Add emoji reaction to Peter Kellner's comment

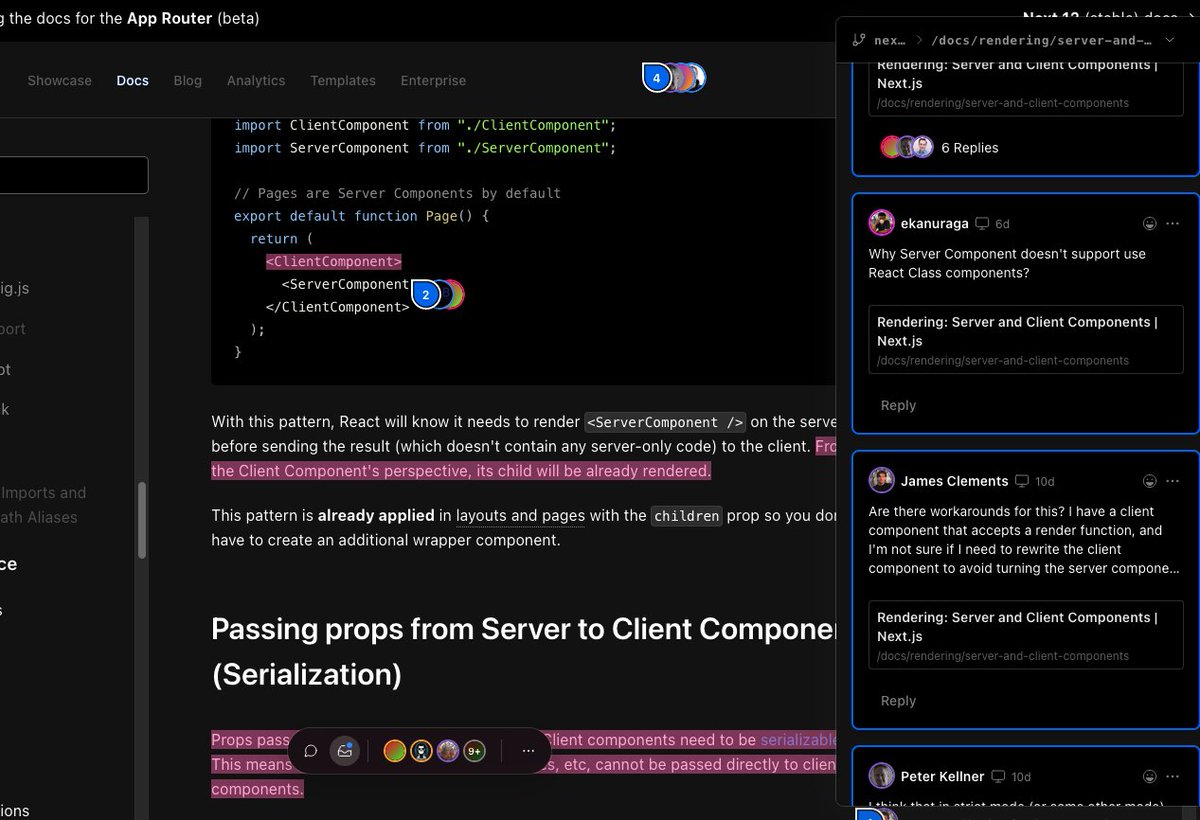point(1149,776)
